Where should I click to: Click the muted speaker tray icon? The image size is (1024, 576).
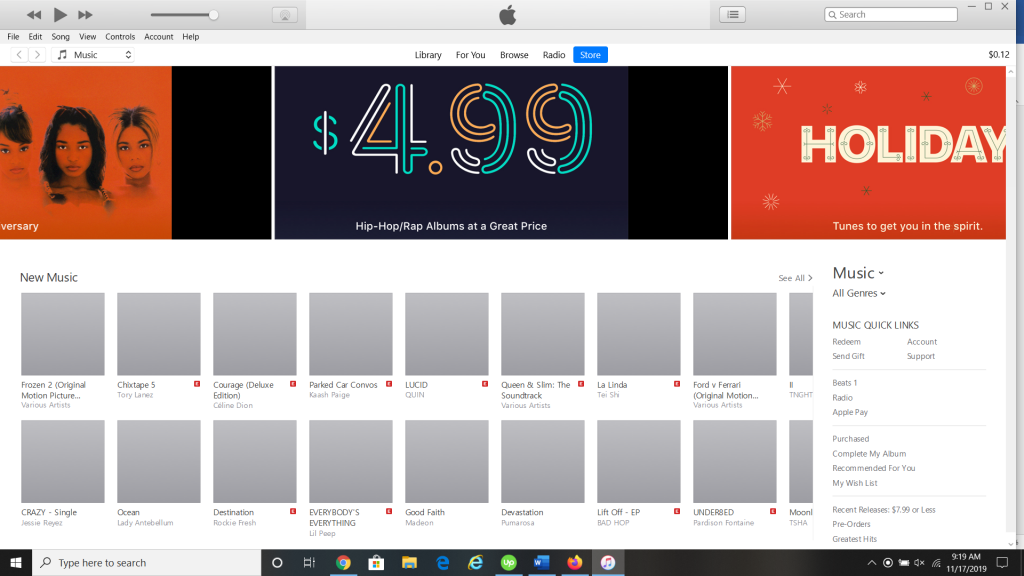(x=920, y=563)
